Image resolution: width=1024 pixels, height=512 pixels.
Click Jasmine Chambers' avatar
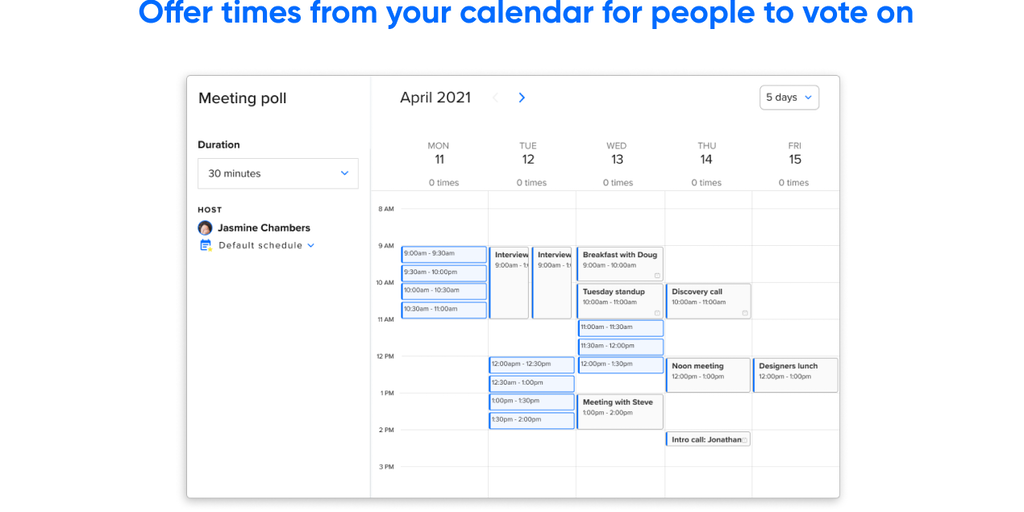205,228
